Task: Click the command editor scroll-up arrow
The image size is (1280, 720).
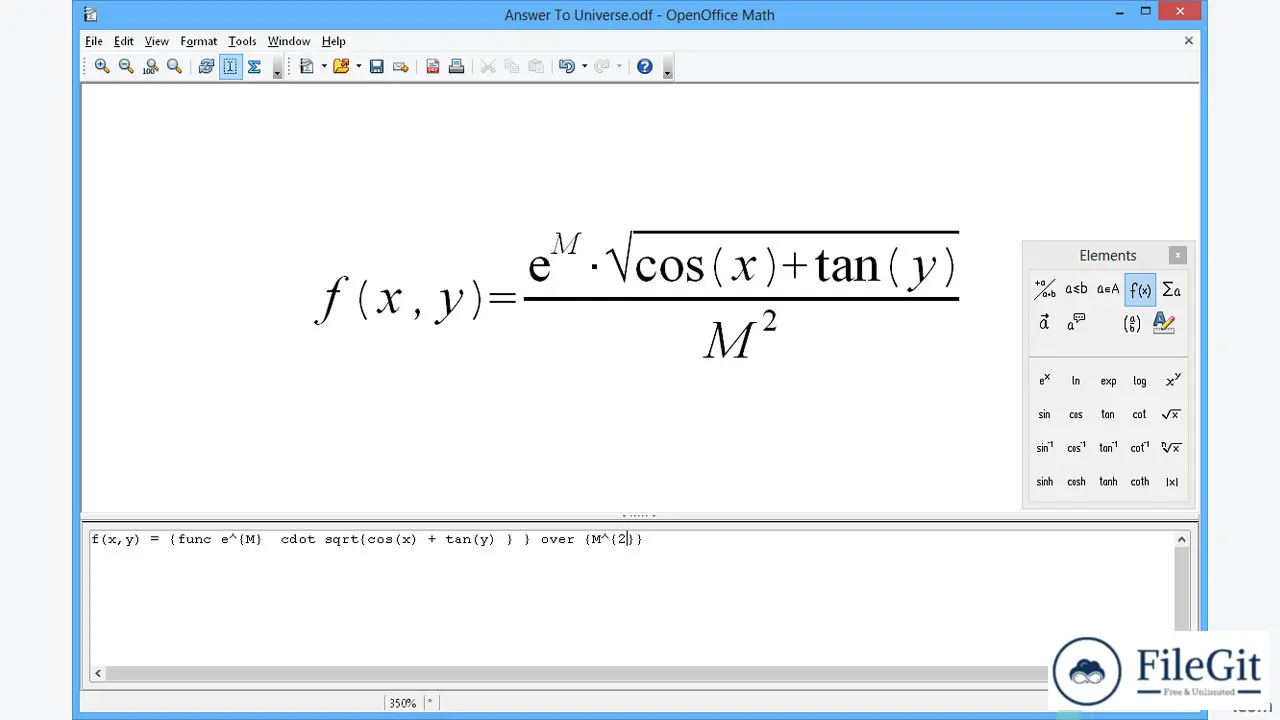Action: pyautogui.click(x=1182, y=540)
